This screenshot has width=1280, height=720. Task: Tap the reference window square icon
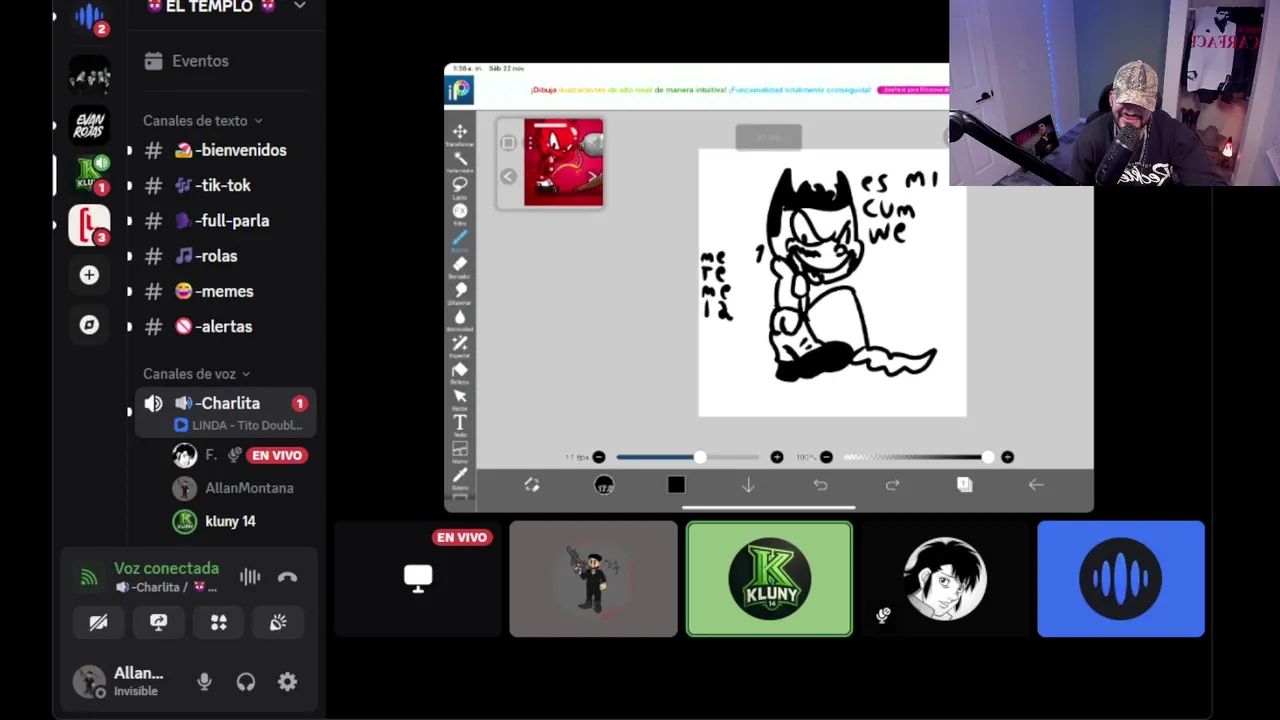[508, 143]
